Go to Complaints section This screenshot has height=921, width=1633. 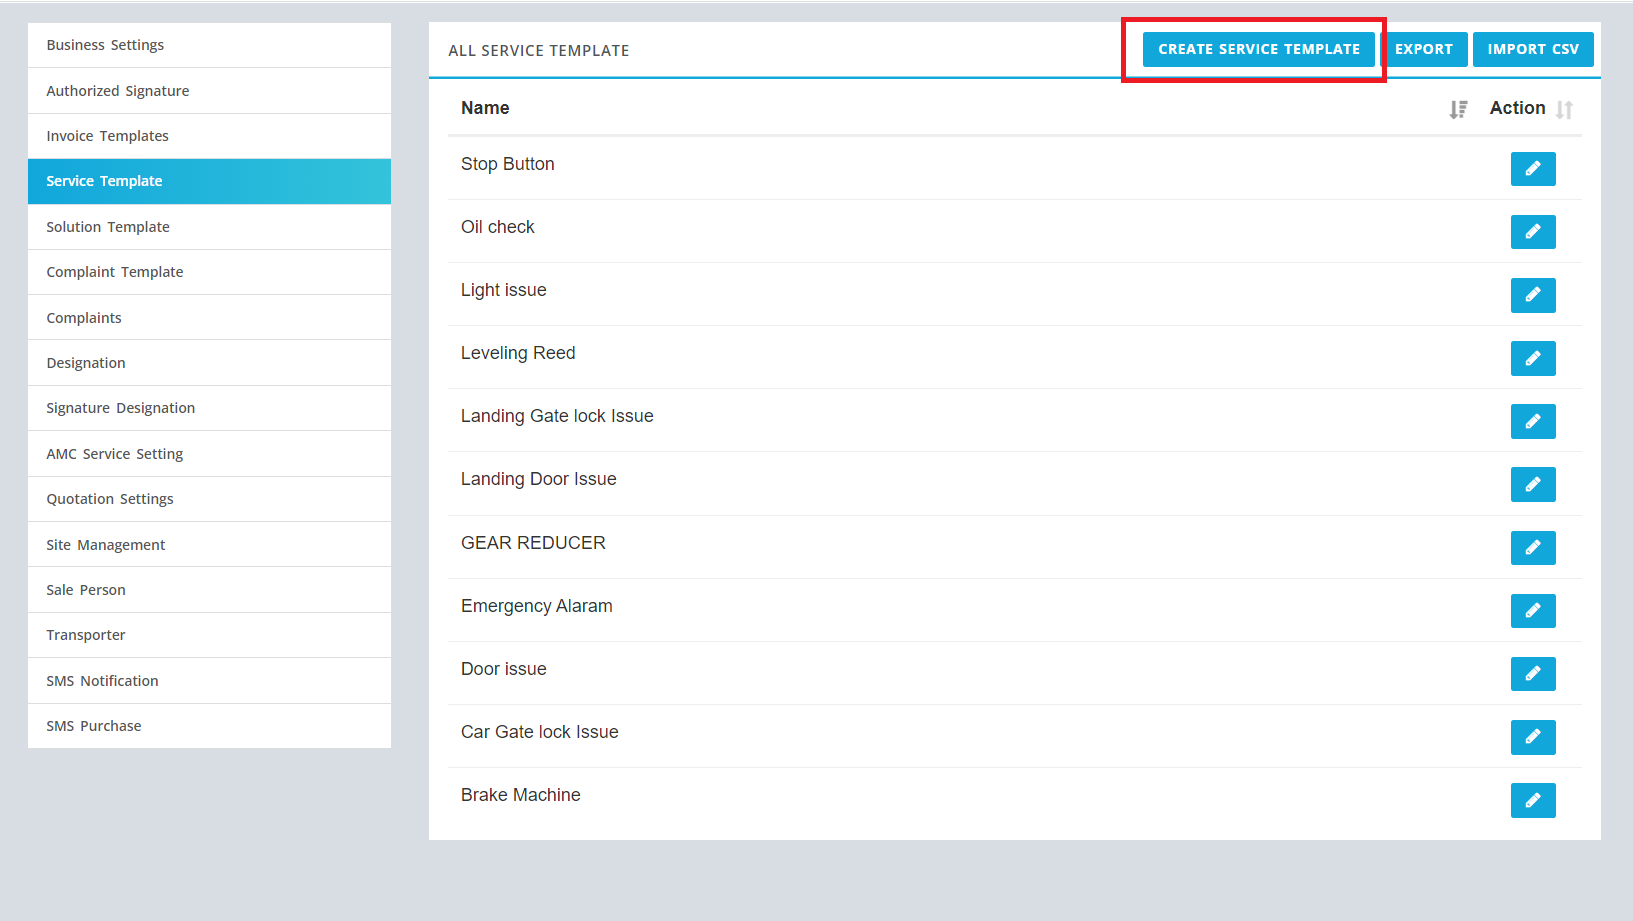point(209,318)
